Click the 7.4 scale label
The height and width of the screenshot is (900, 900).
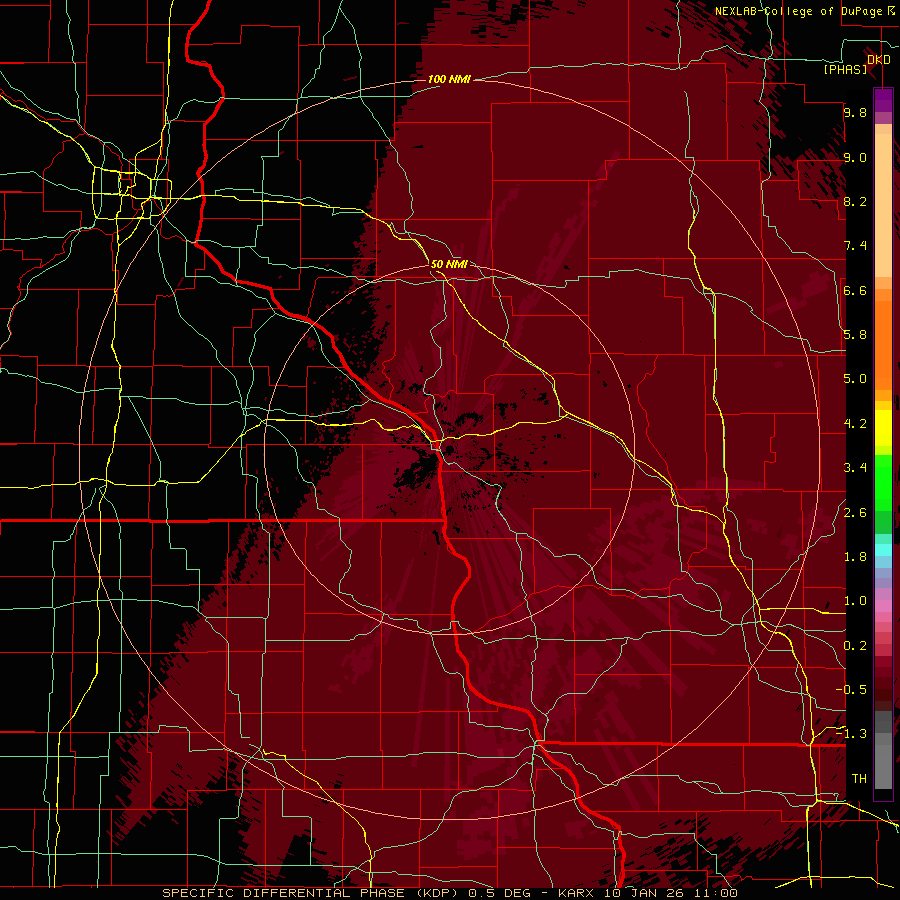pyautogui.click(x=855, y=246)
